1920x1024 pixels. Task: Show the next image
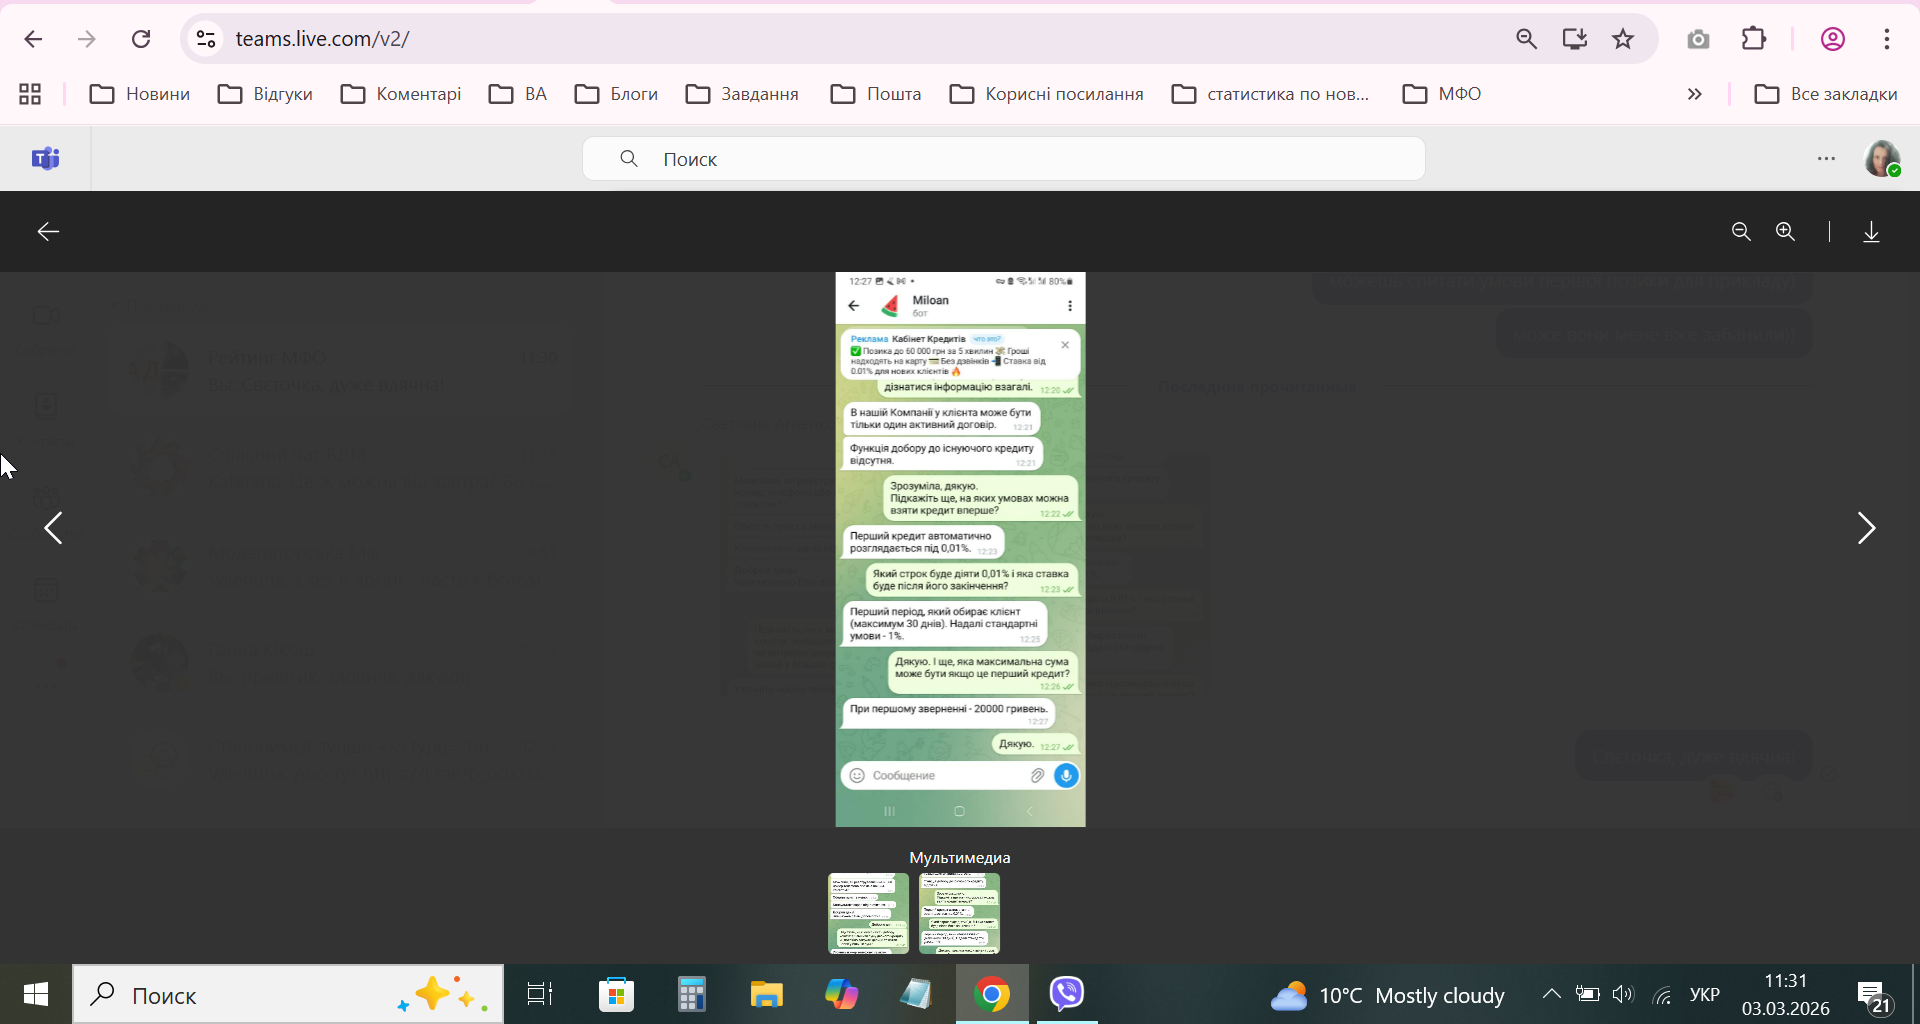pyautogui.click(x=1866, y=528)
